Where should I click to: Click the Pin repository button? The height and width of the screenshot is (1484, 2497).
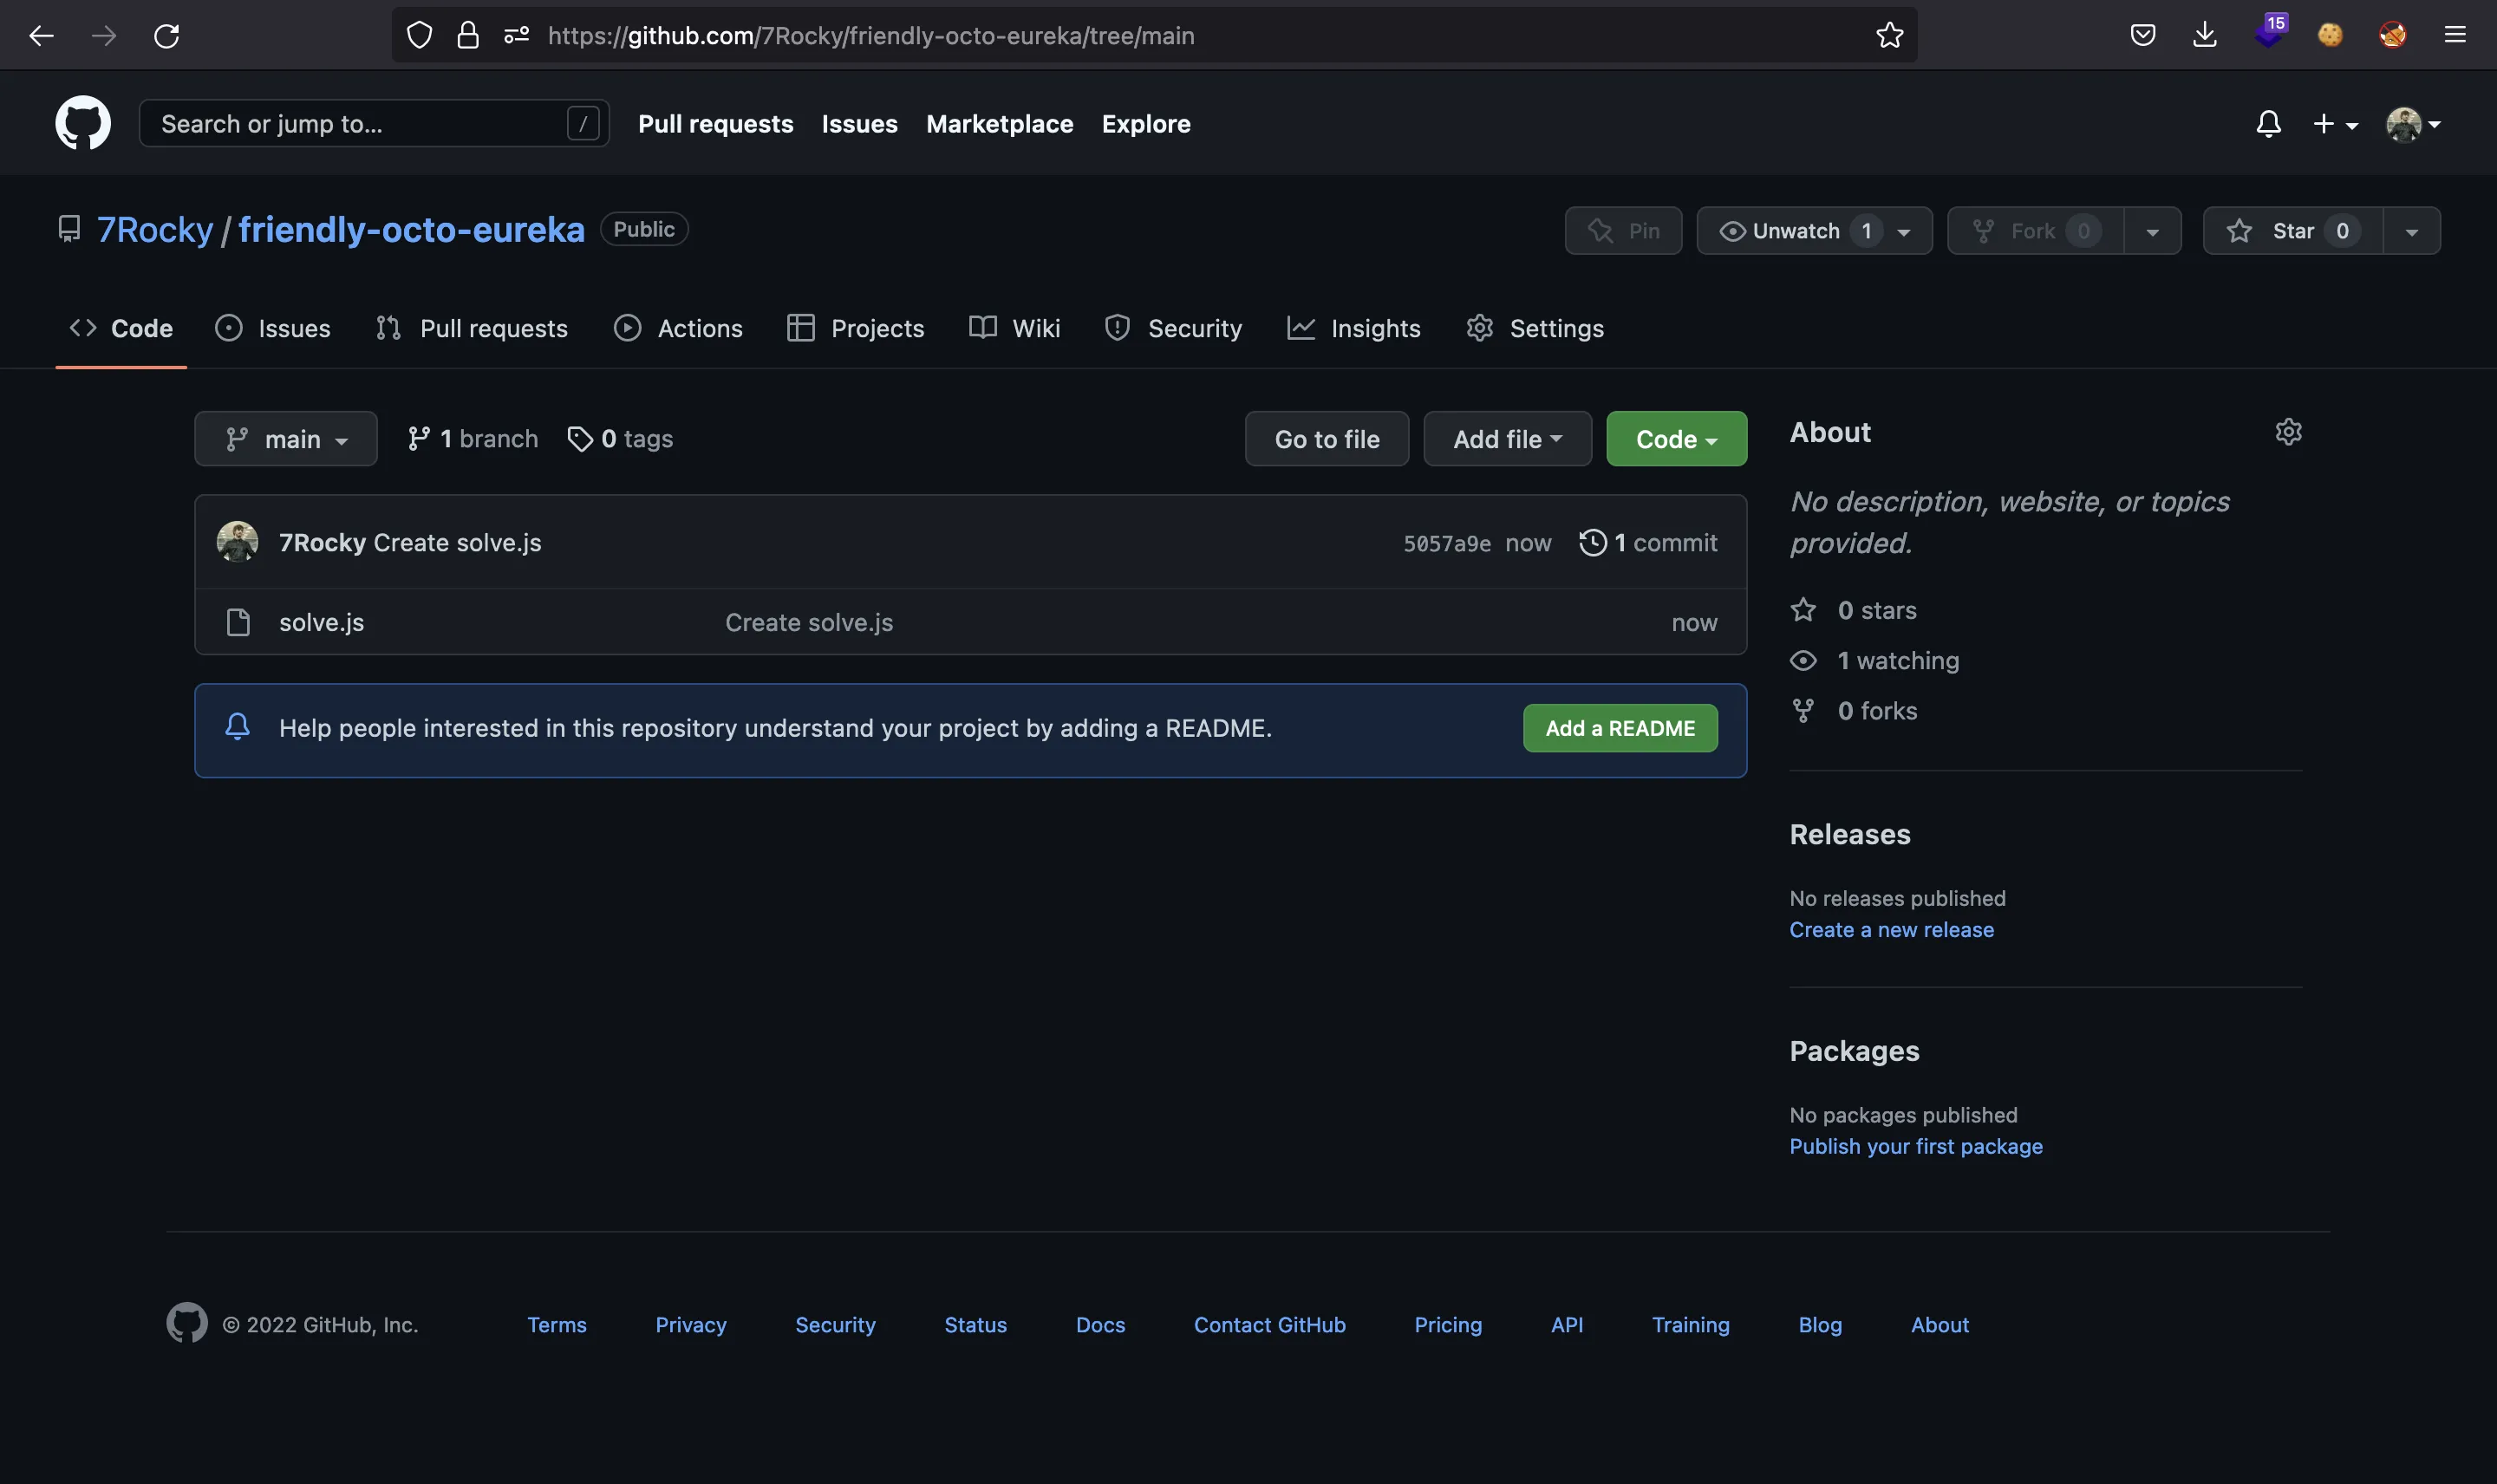click(1623, 231)
